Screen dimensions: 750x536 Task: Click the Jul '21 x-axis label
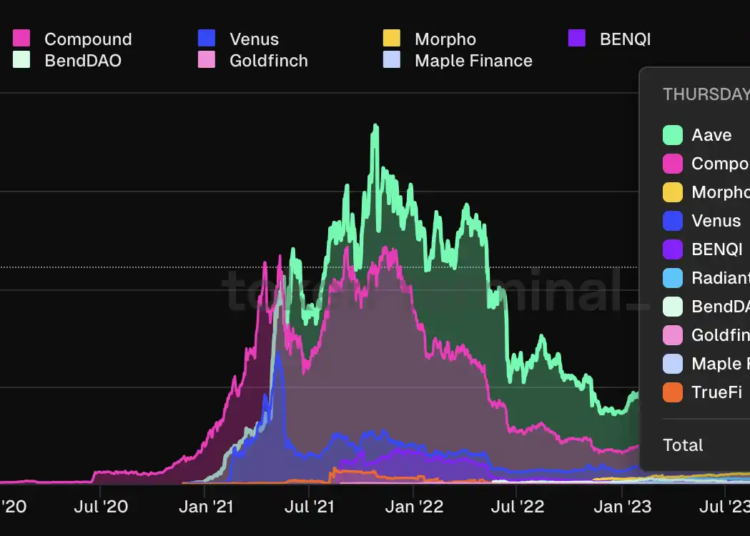click(309, 507)
